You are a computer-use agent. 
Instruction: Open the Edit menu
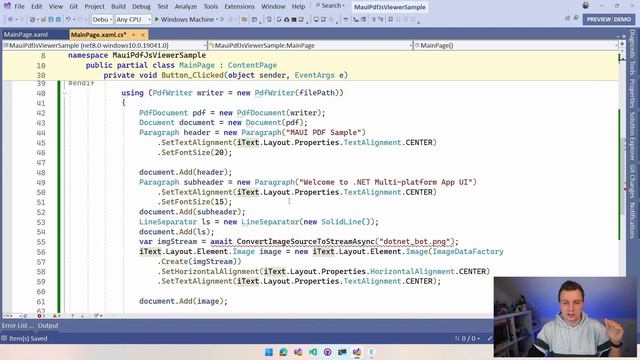click(x=37, y=7)
